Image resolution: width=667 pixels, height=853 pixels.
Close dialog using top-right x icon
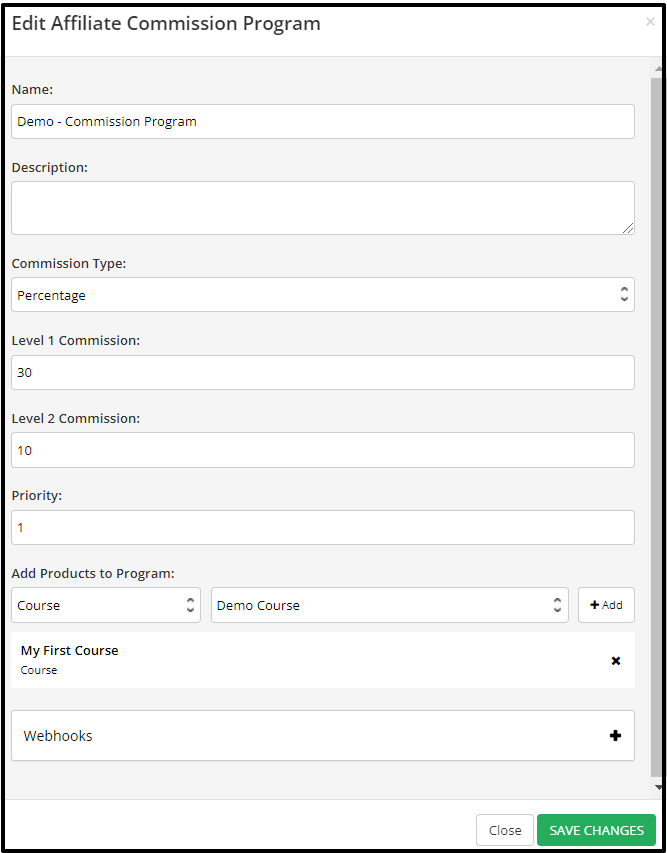pos(650,22)
